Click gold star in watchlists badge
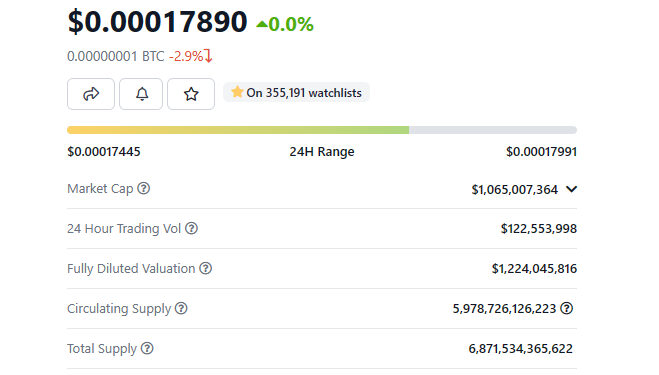The height and width of the screenshot is (375, 659). click(237, 92)
